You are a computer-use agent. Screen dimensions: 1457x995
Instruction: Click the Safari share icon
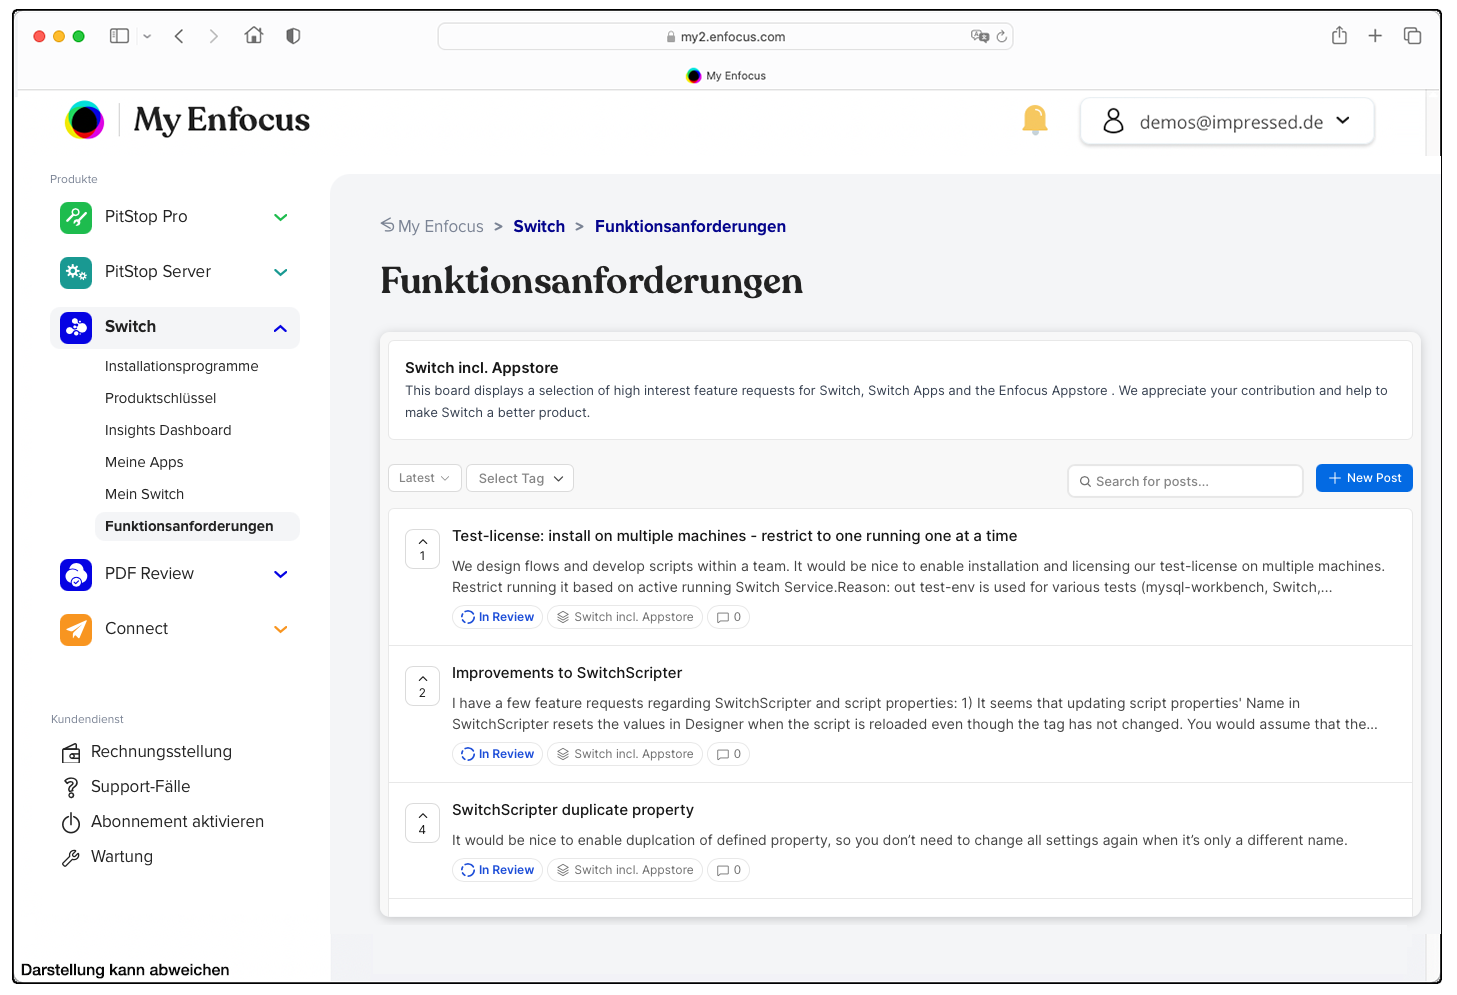pos(1339,36)
